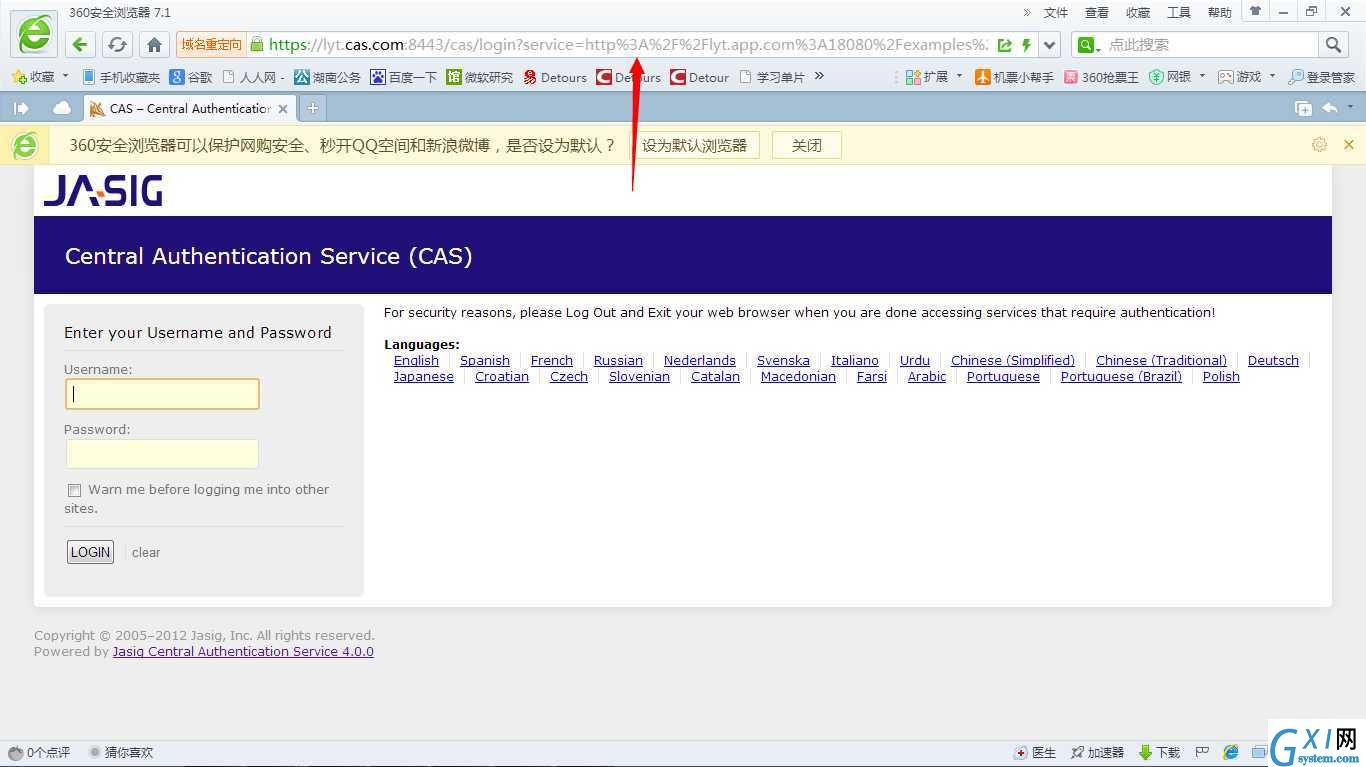The image size is (1366, 767).
Task: Focus the 点此搜索 search box
Action: coord(1210,45)
